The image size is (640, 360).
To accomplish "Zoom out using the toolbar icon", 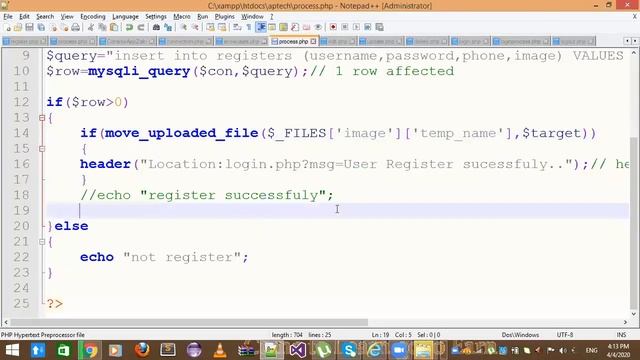I will coord(195,27).
